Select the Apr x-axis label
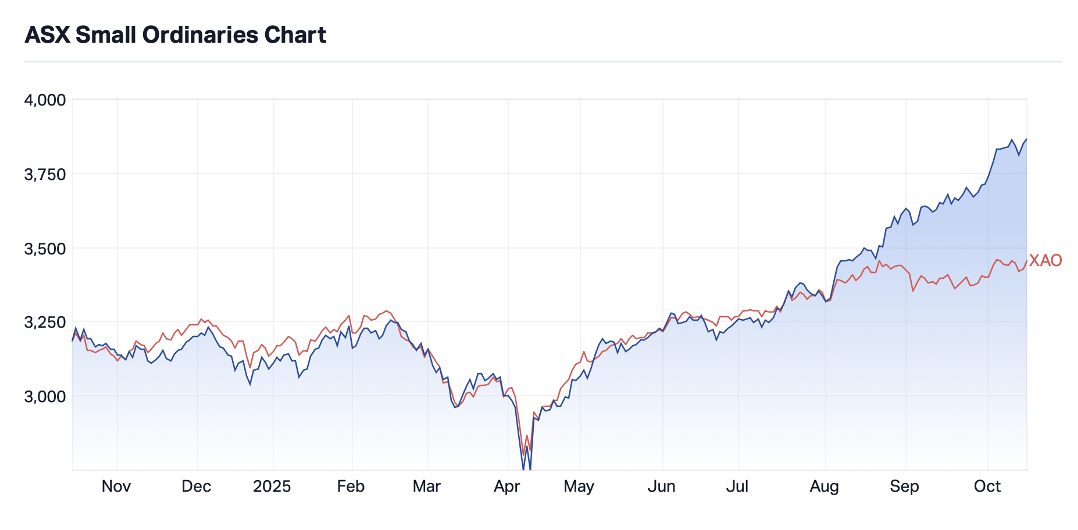Viewport: 1078px width, 530px height. point(507,487)
